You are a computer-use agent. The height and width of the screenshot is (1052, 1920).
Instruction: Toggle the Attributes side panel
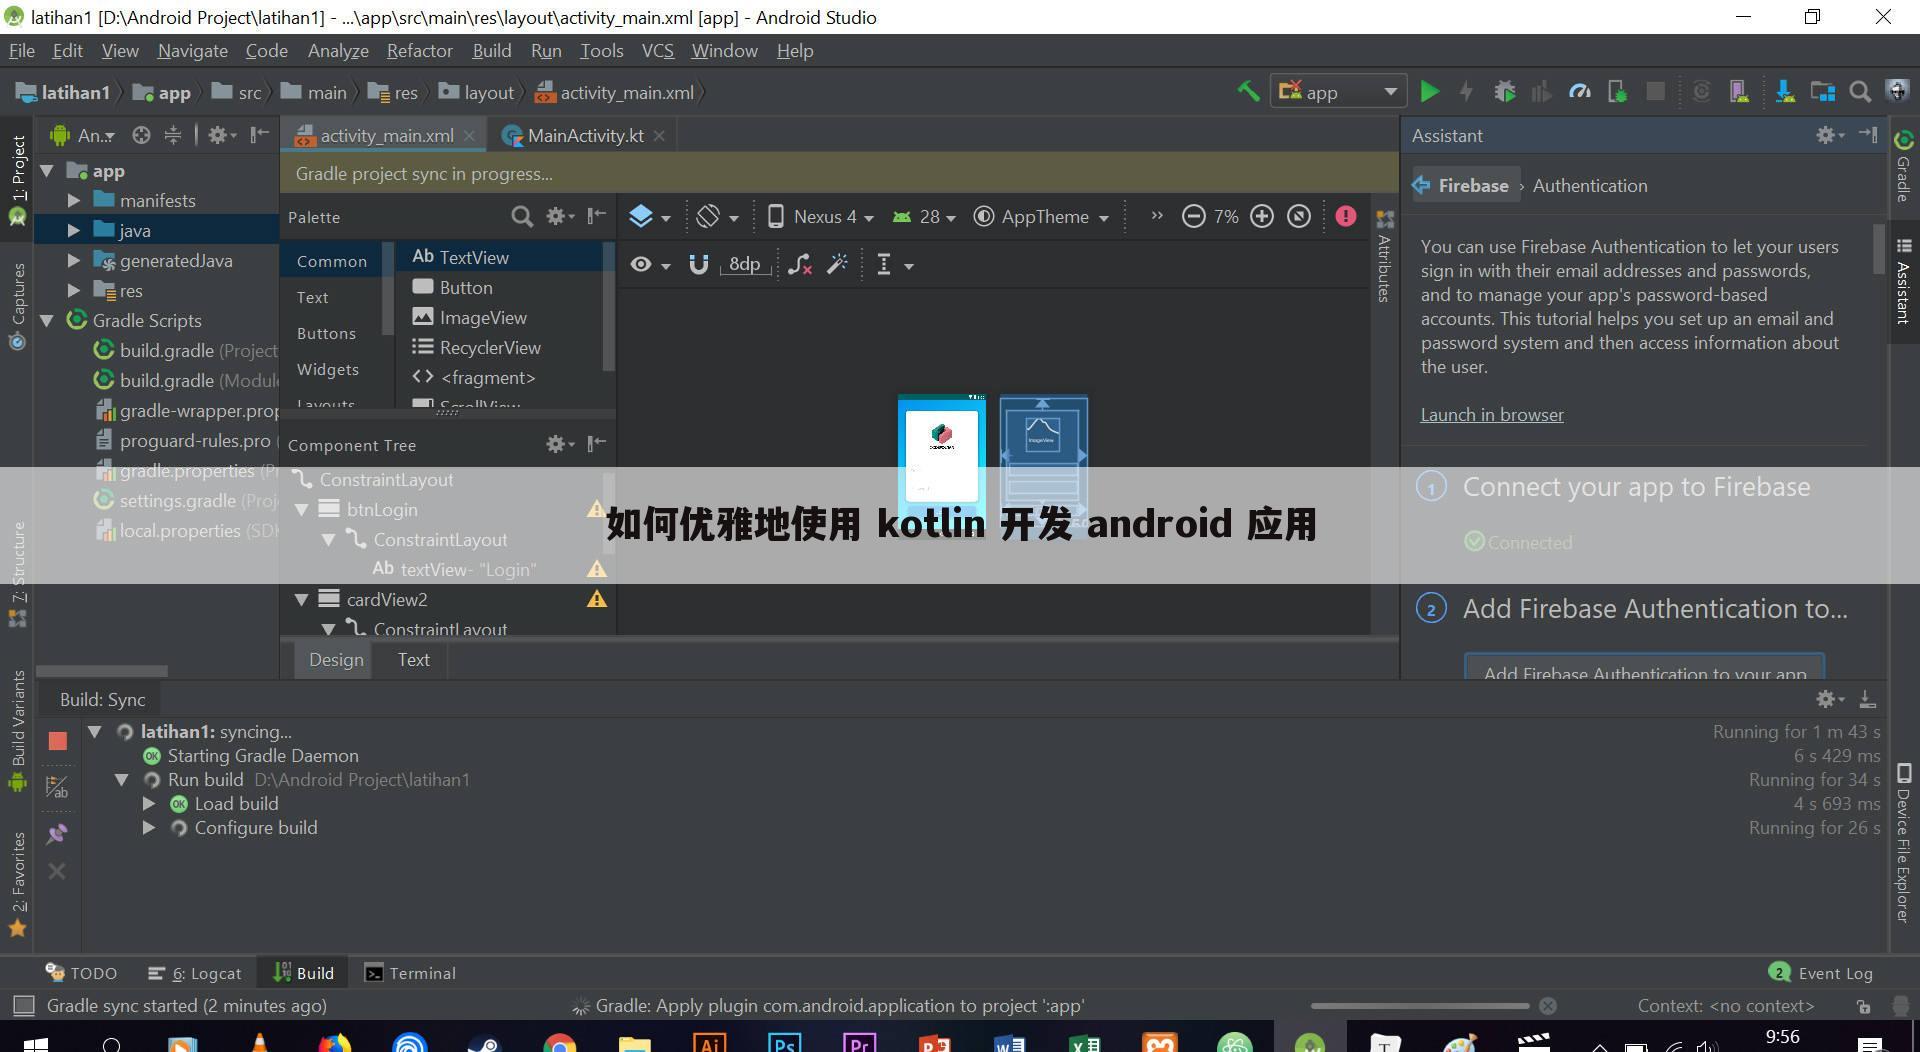pos(1384,257)
